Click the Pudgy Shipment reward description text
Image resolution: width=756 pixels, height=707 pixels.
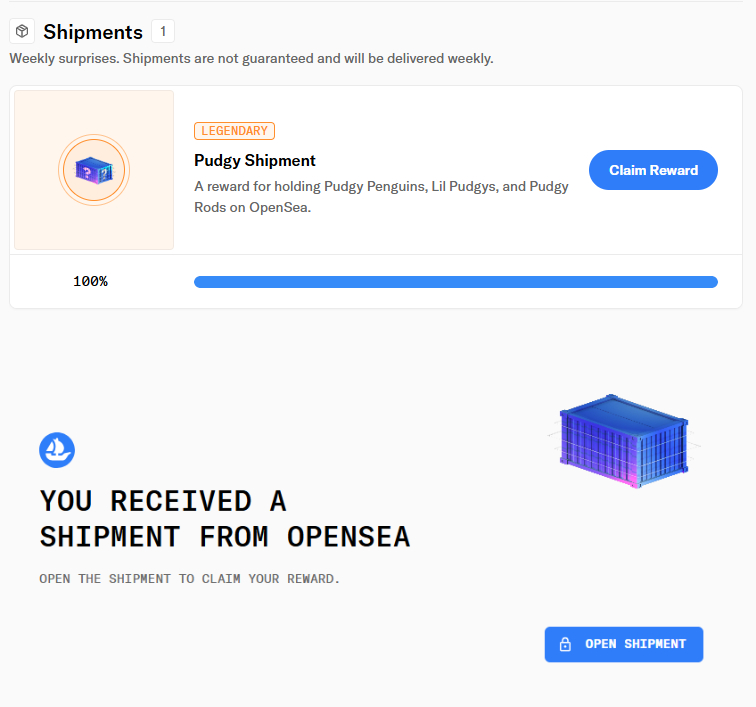[x=381, y=197]
